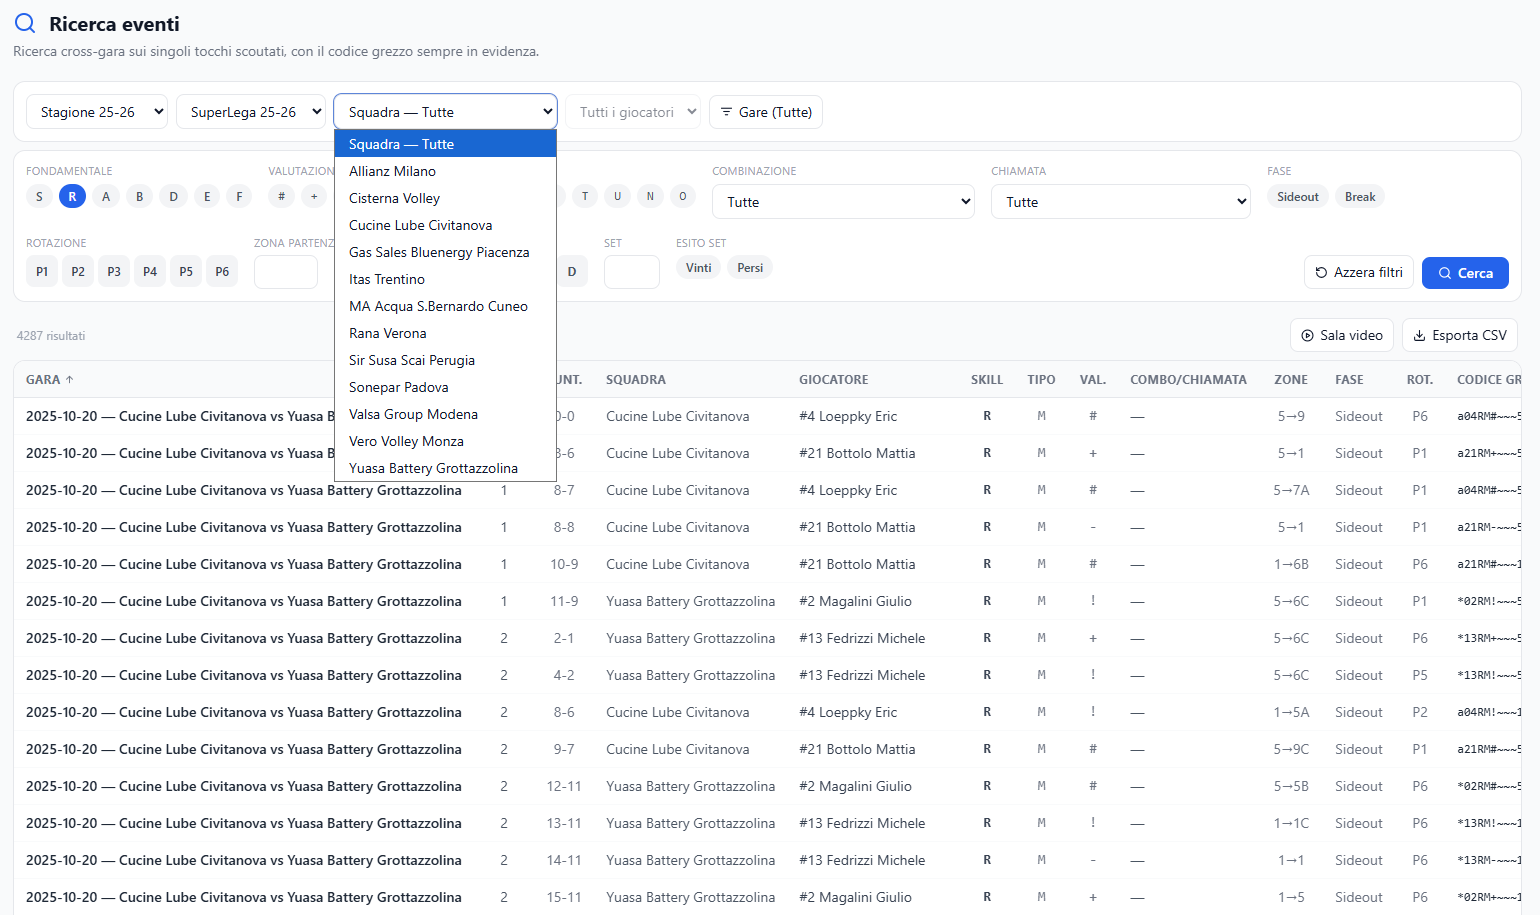Toggle the P4 rotation filter chip
Image resolution: width=1540 pixels, height=915 pixels.
click(x=150, y=272)
